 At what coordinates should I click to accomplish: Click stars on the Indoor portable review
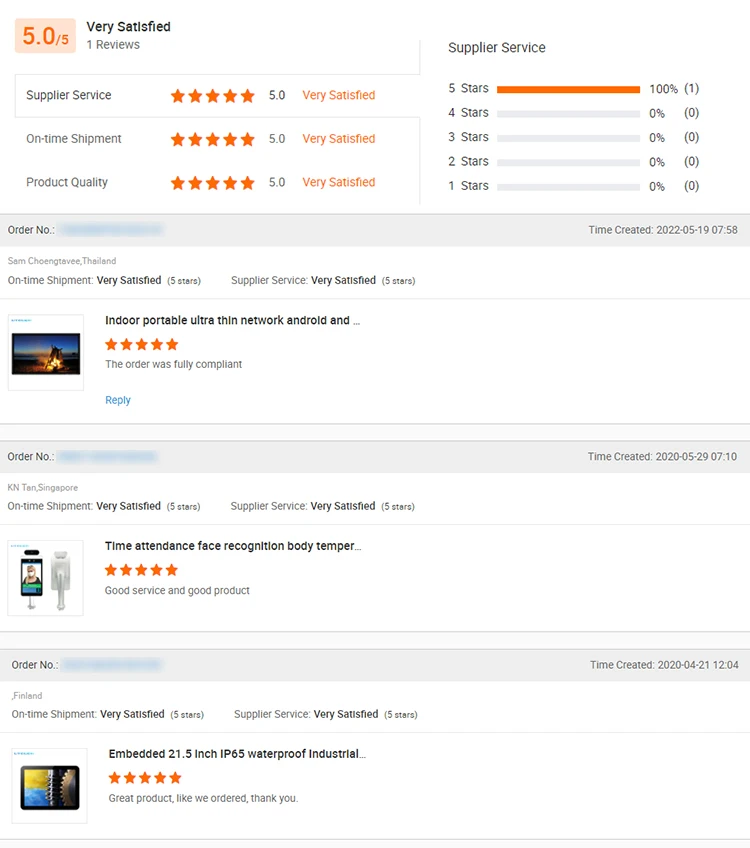(x=141, y=344)
